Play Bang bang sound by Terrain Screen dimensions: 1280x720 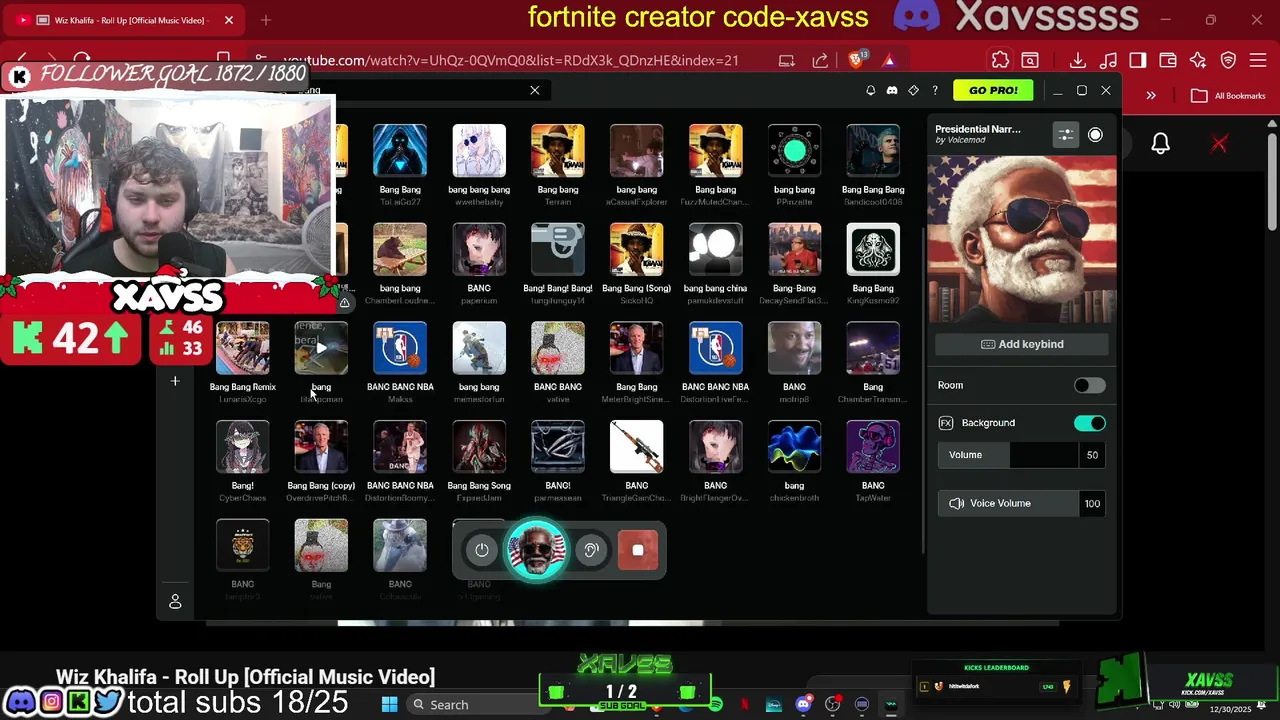point(558,151)
